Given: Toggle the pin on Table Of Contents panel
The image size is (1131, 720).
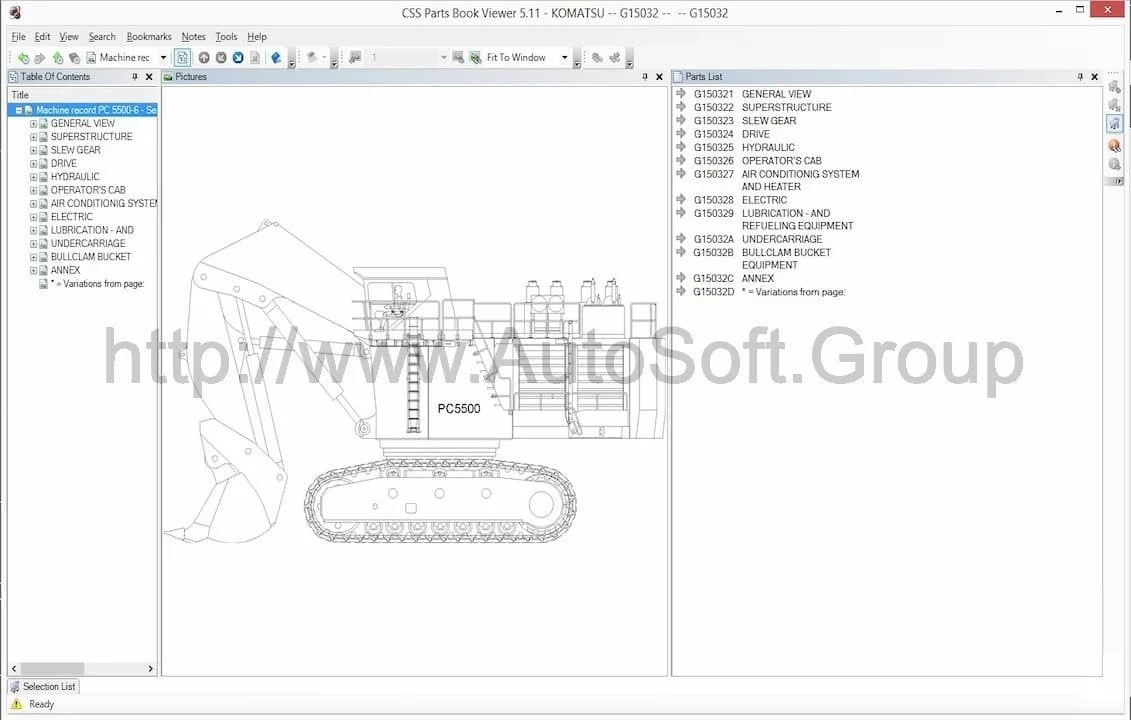Looking at the screenshot, I should [135, 76].
